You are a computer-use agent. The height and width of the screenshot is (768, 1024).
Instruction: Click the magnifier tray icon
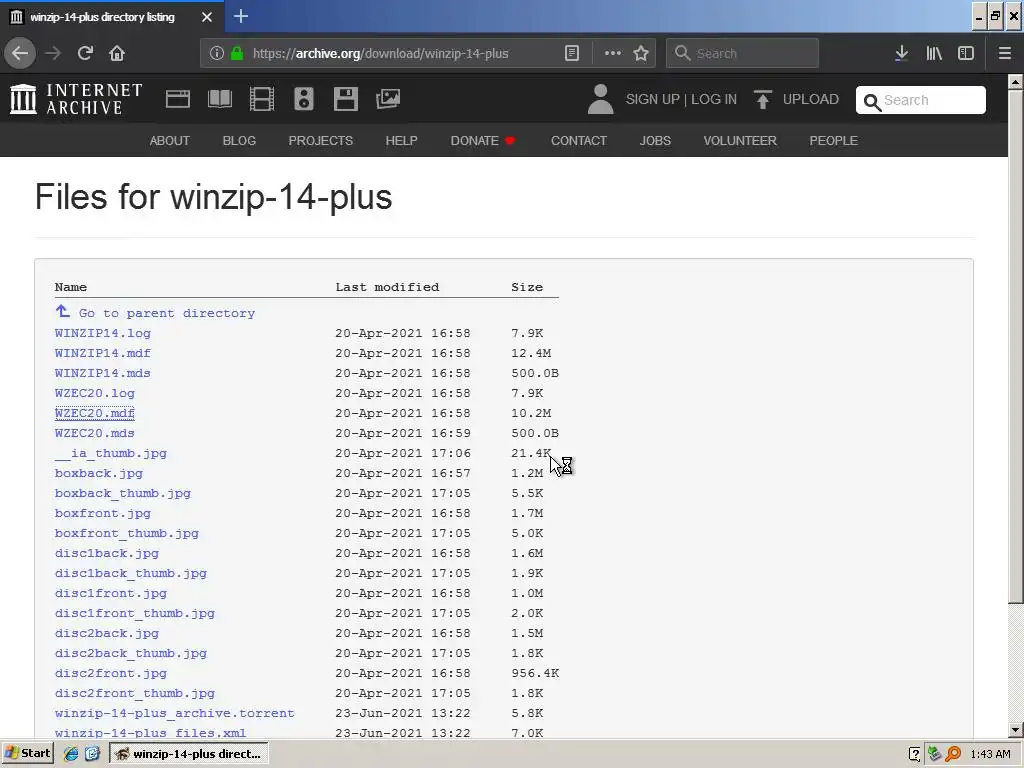pyautogui.click(x=953, y=754)
